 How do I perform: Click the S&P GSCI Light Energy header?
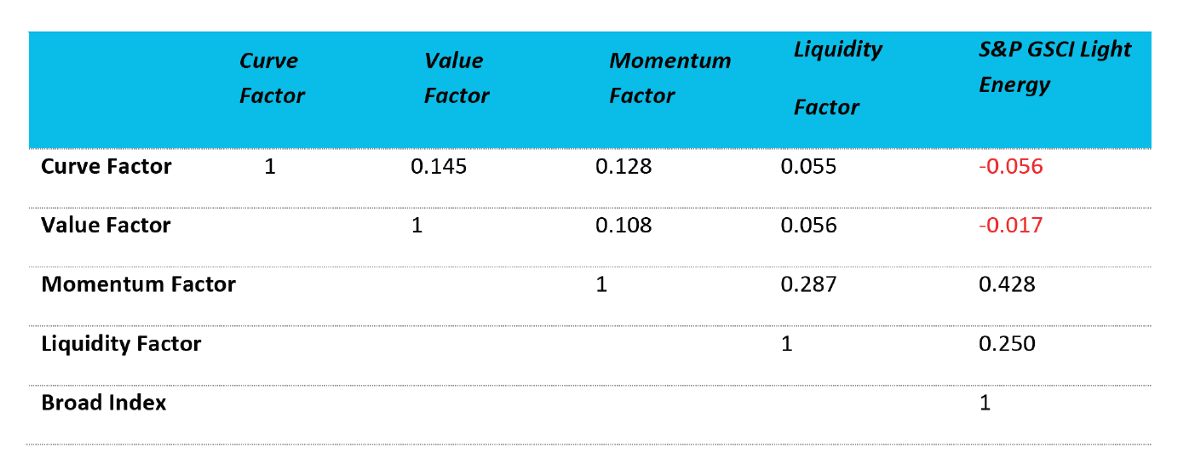click(1054, 67)
